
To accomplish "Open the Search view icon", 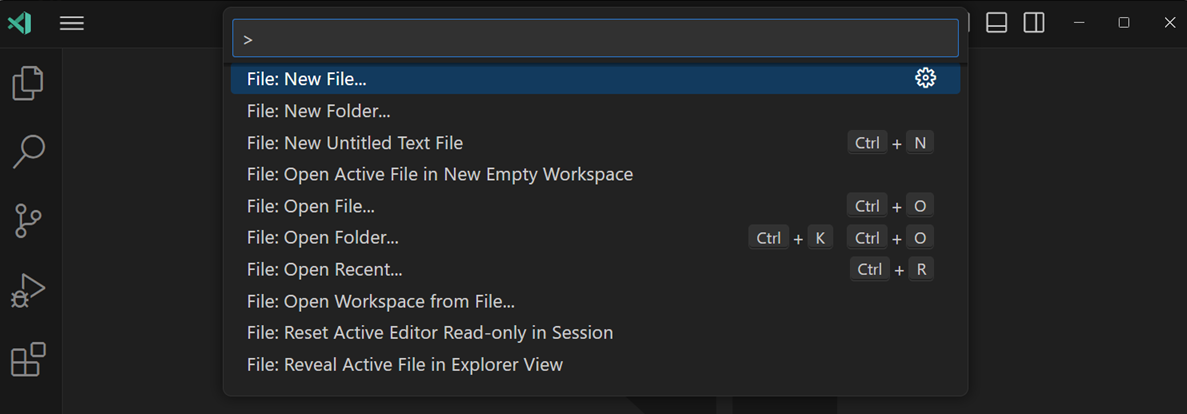I will pos(28,152).
